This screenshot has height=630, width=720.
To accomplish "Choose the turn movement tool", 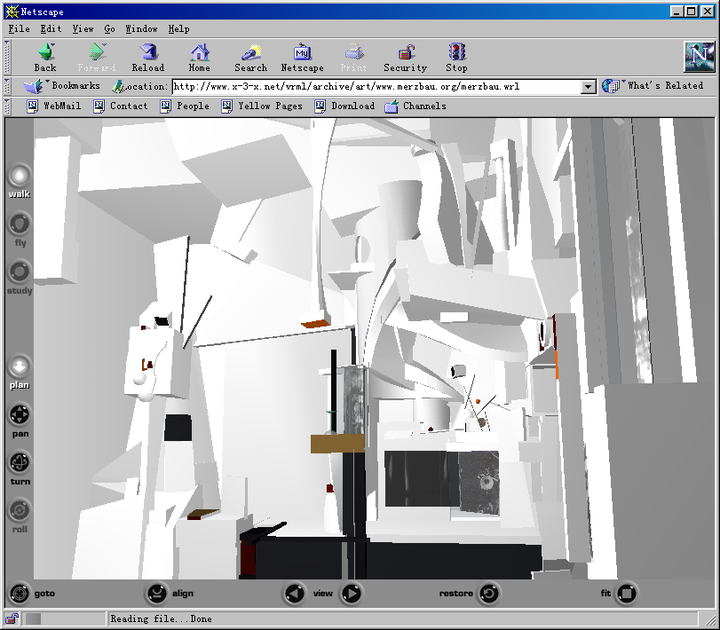I will click(x=19, y=462).
